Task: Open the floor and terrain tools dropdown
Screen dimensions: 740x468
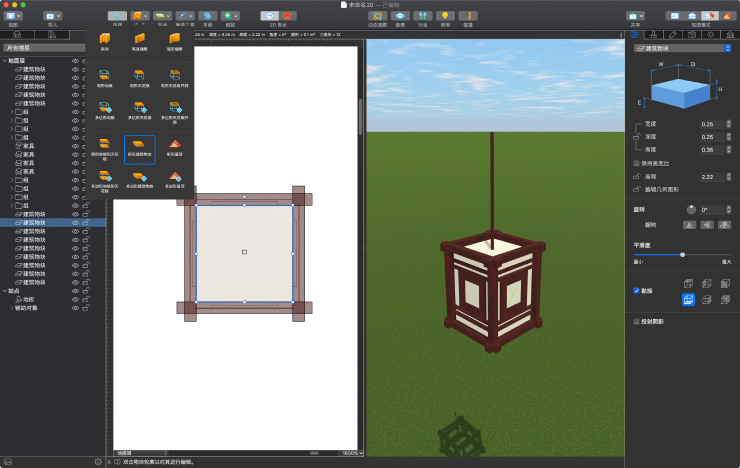Action: 162,16
